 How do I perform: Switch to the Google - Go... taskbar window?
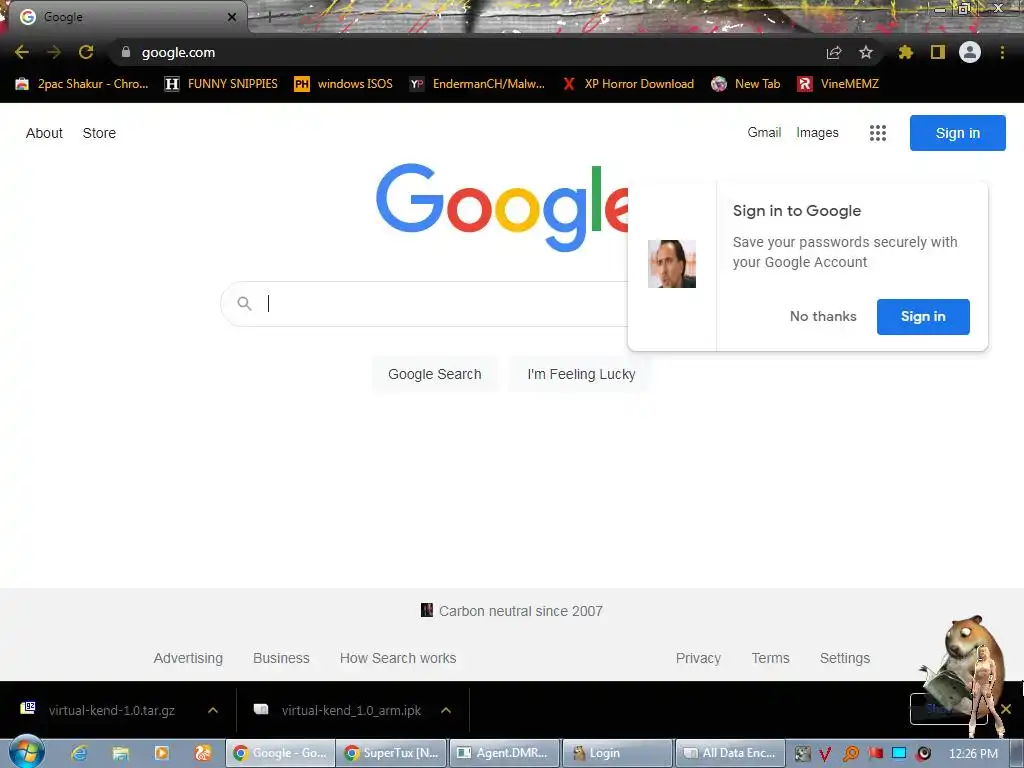coord(280,753)
